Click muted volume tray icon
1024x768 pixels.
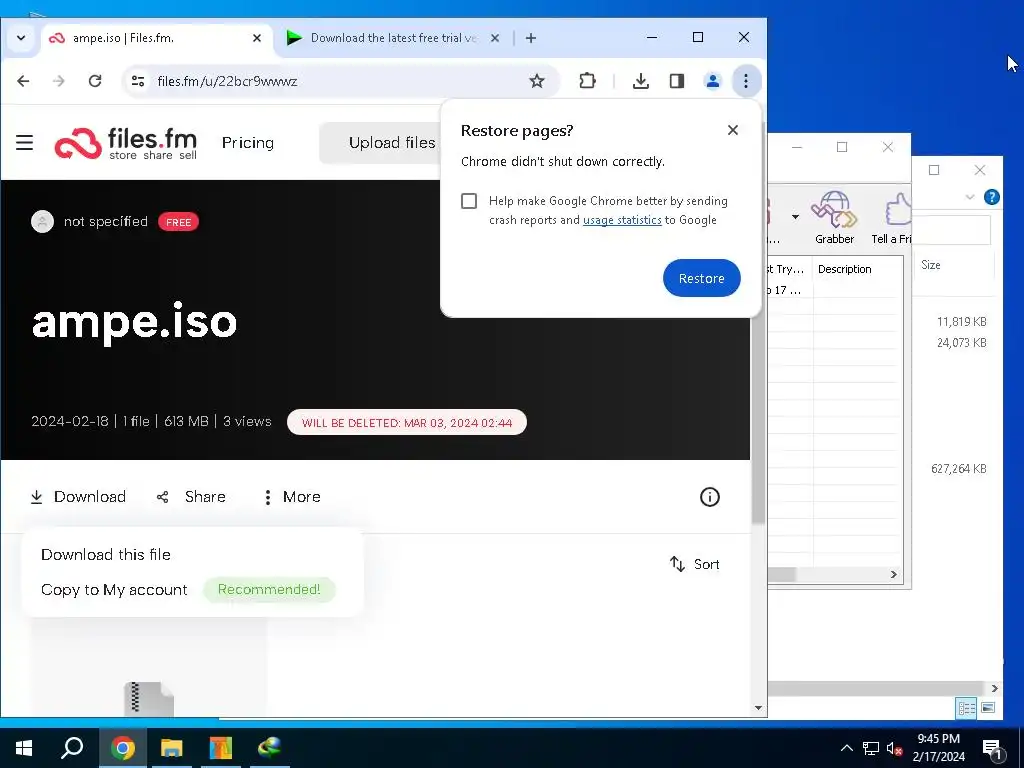[x=894, y=749]
